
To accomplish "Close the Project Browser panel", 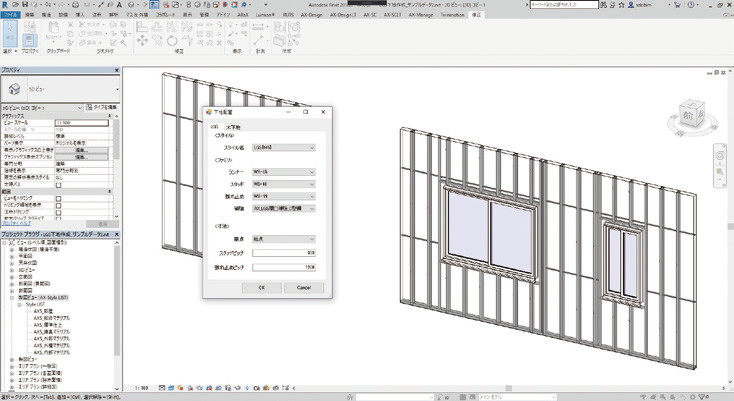I will click(x=118, y=233).
